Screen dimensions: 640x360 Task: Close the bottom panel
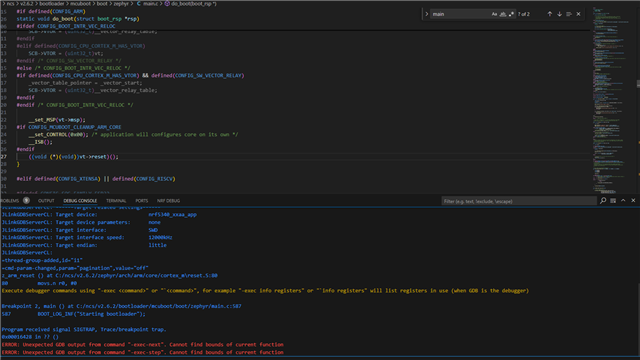tap(633, 201)
